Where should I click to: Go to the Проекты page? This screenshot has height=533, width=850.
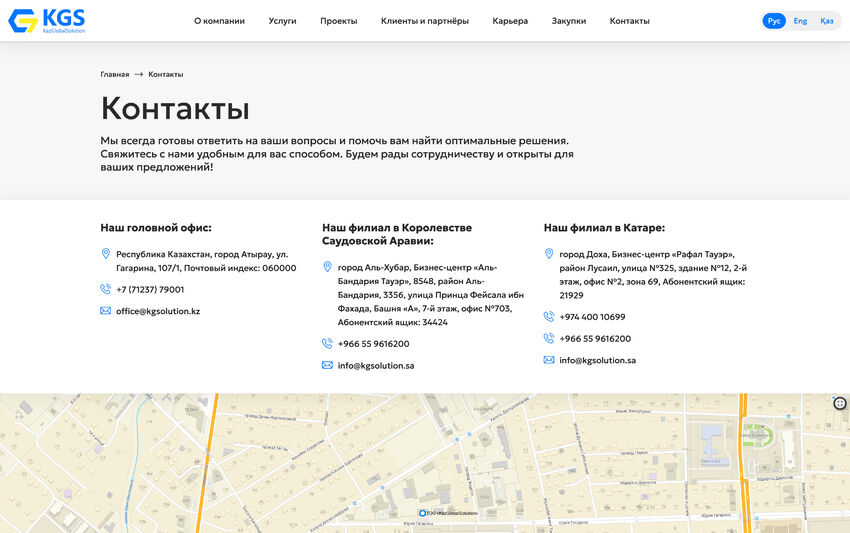click(338, 21)
